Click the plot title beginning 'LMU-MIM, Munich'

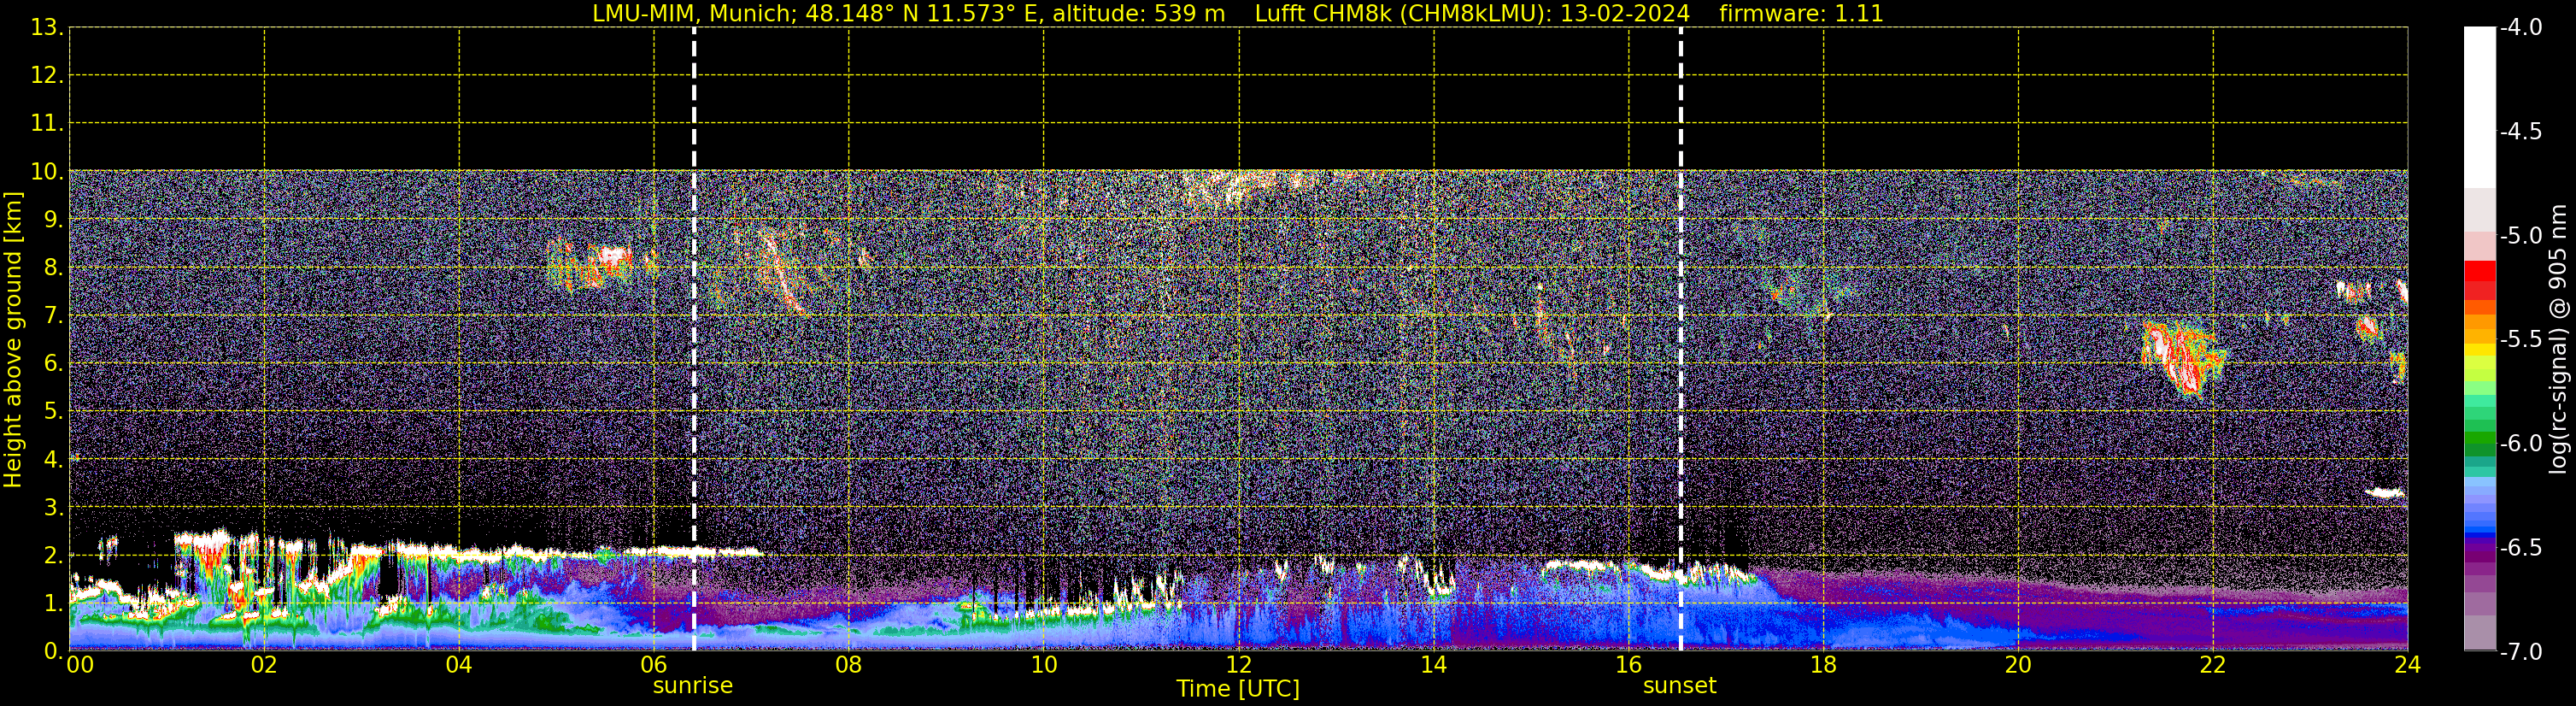coord(1238,14)
